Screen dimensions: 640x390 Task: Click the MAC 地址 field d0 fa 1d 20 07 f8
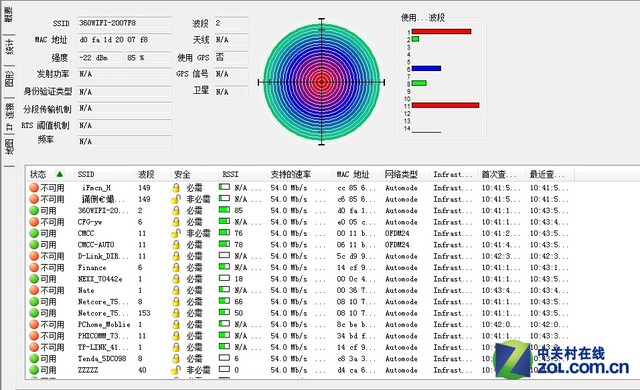[x=124, y=40]
